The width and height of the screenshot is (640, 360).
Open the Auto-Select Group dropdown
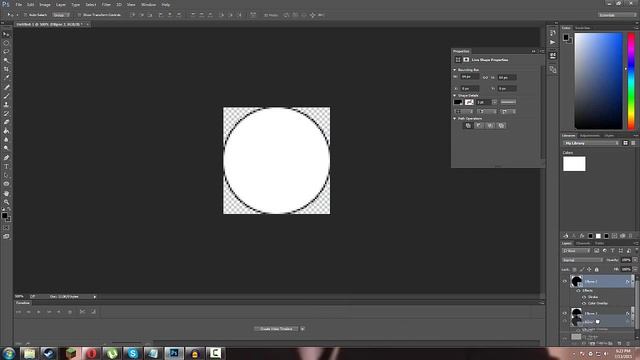[x=61, y=15]
